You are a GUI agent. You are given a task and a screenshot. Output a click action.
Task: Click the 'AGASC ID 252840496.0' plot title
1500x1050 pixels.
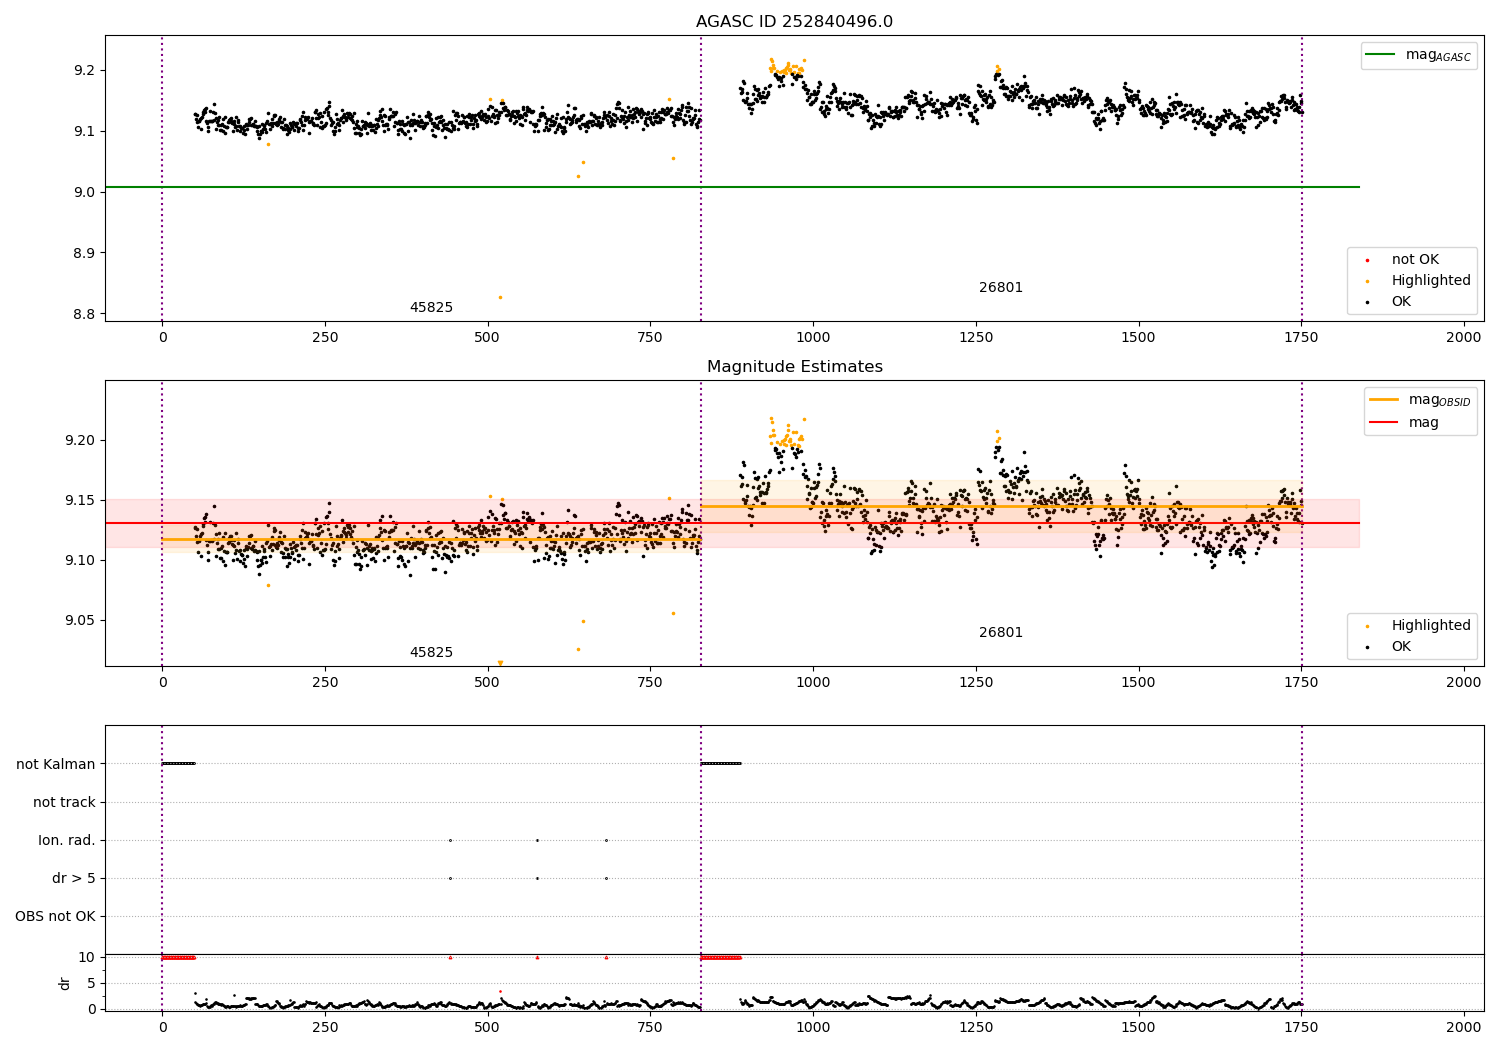[794, 22]
